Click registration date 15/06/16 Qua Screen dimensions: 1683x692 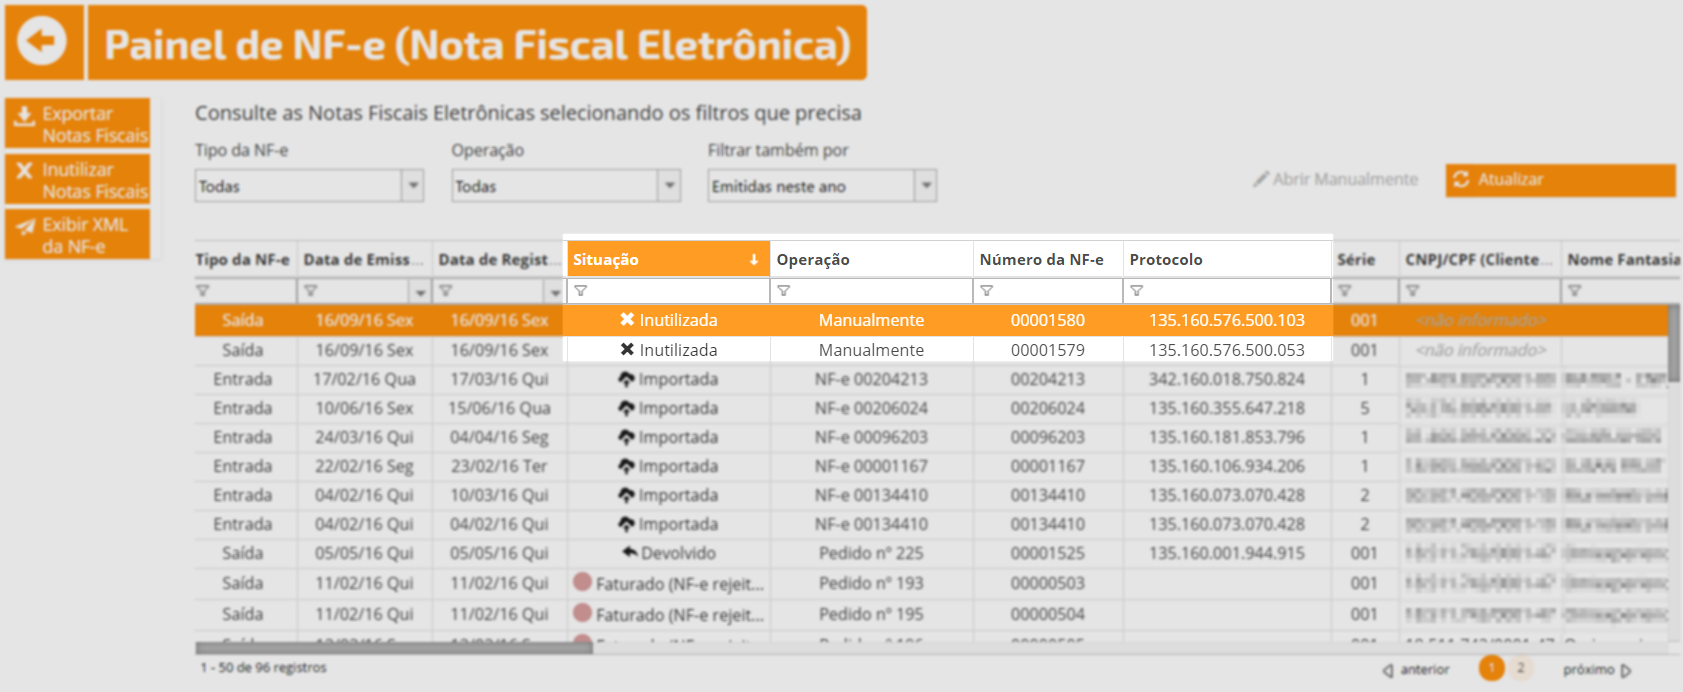click(499, 408)
